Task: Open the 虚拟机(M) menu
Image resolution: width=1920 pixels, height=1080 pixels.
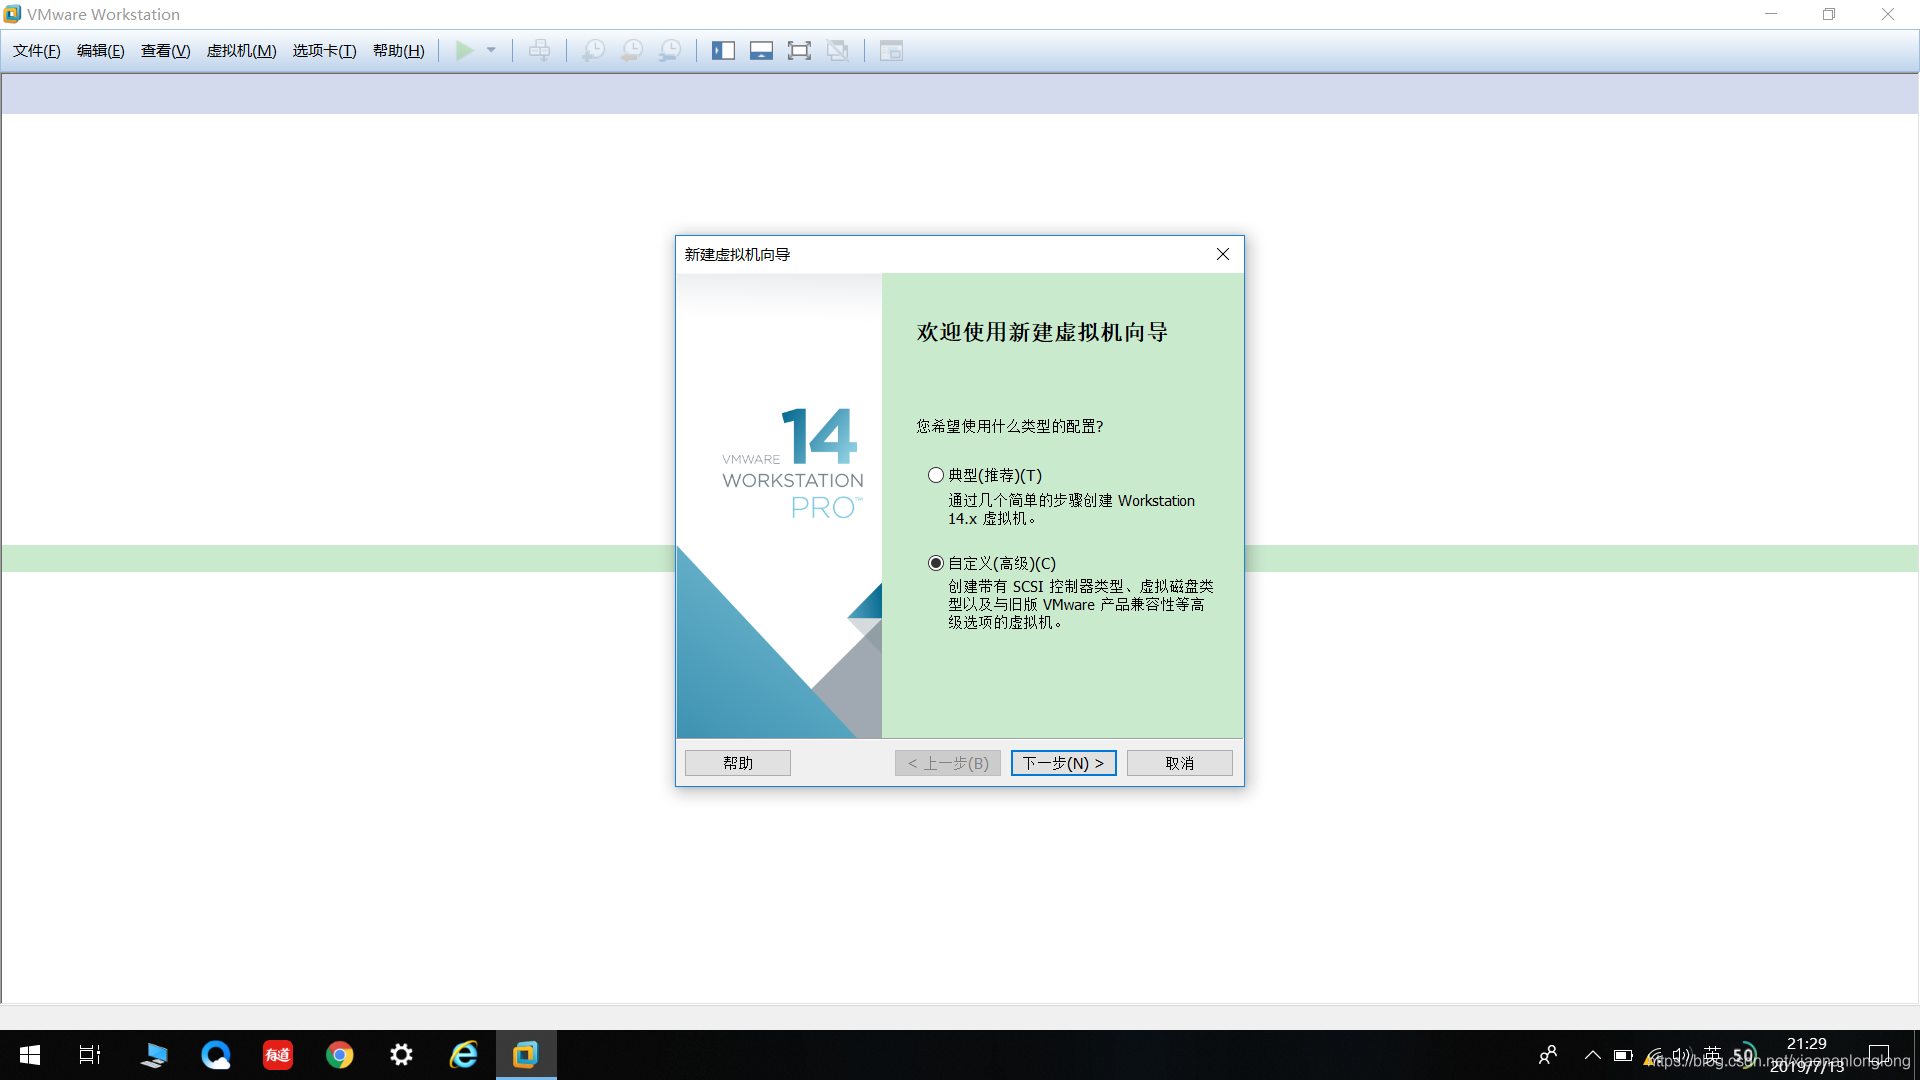Action: tap(242, 51)
